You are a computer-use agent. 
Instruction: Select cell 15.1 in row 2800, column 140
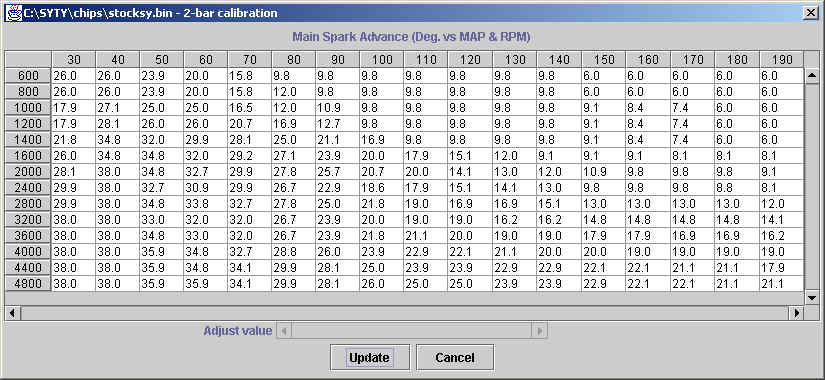[559, 204]
